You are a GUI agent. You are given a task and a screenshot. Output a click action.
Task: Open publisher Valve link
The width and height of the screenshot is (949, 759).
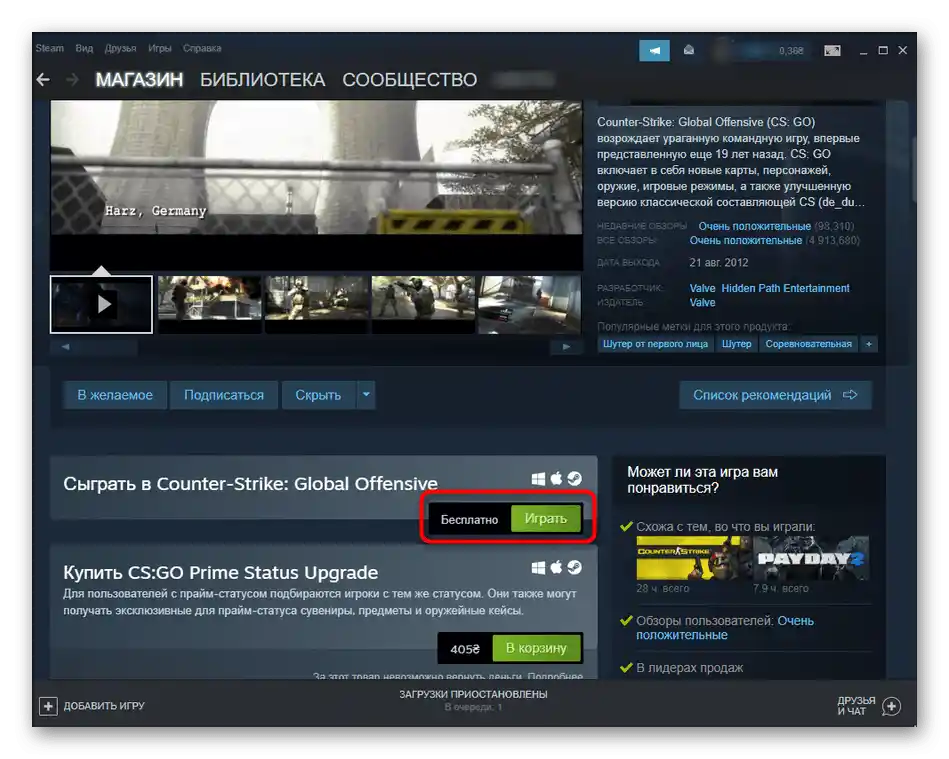[702, 303]
